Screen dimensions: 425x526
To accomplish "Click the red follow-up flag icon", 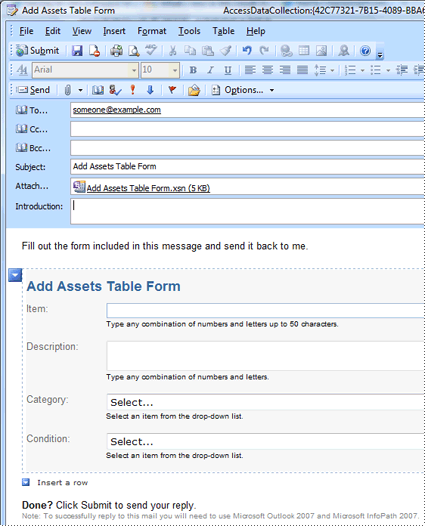I will (x=172, y=90).
